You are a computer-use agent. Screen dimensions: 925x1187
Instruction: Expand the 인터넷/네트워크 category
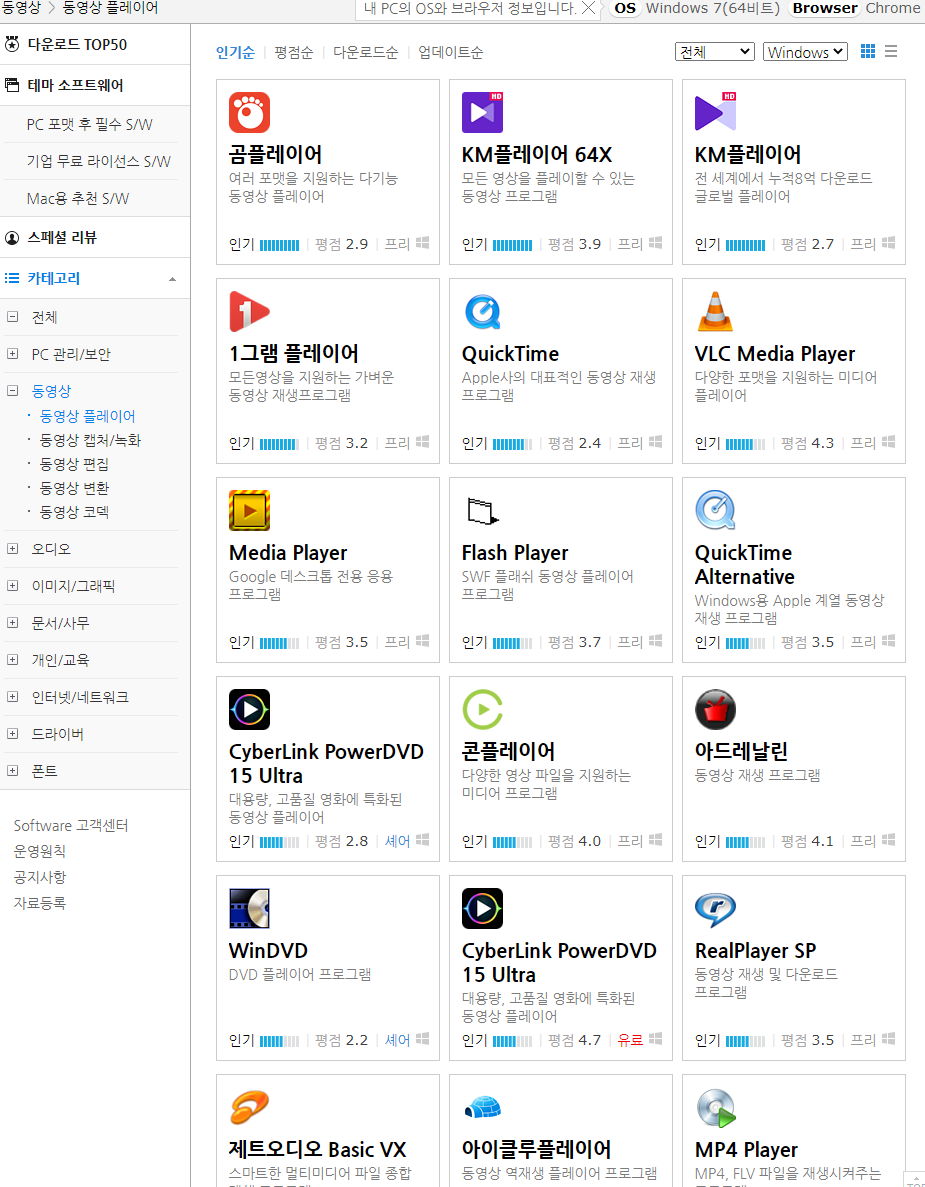12,696
